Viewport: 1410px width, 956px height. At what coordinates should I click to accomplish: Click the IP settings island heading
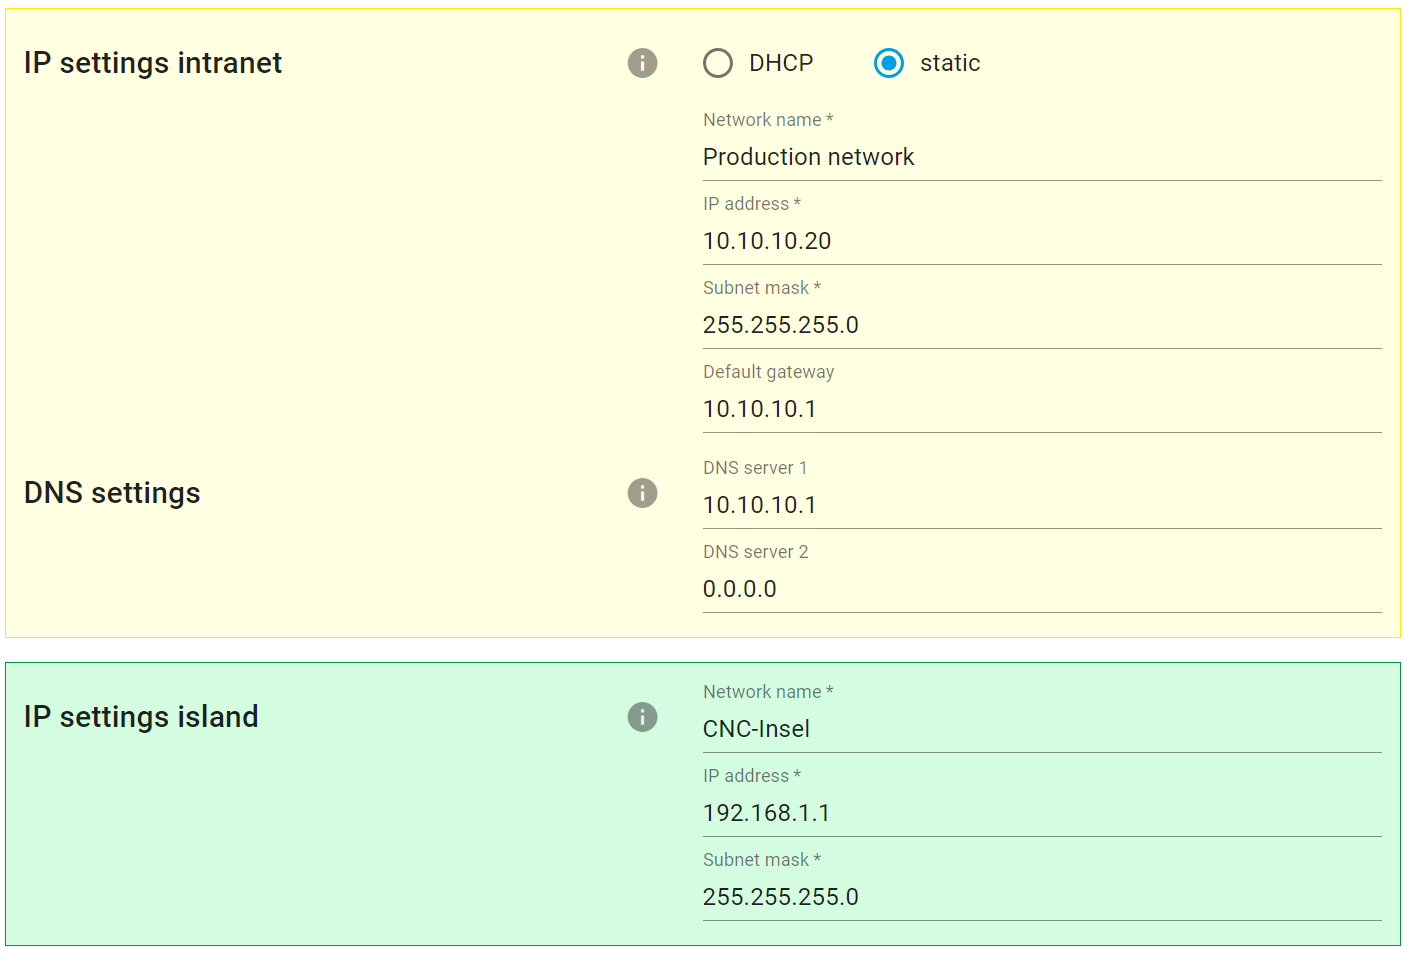click(141, 717)
